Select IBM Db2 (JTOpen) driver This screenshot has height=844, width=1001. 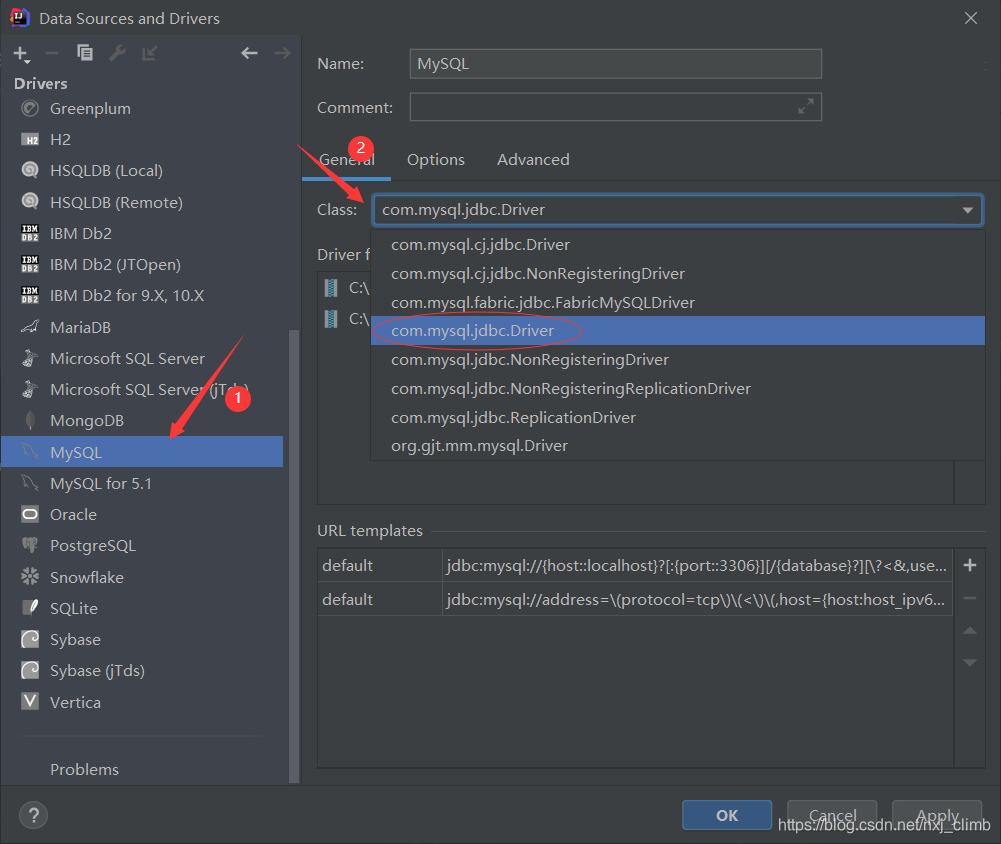tap(142, 265)
